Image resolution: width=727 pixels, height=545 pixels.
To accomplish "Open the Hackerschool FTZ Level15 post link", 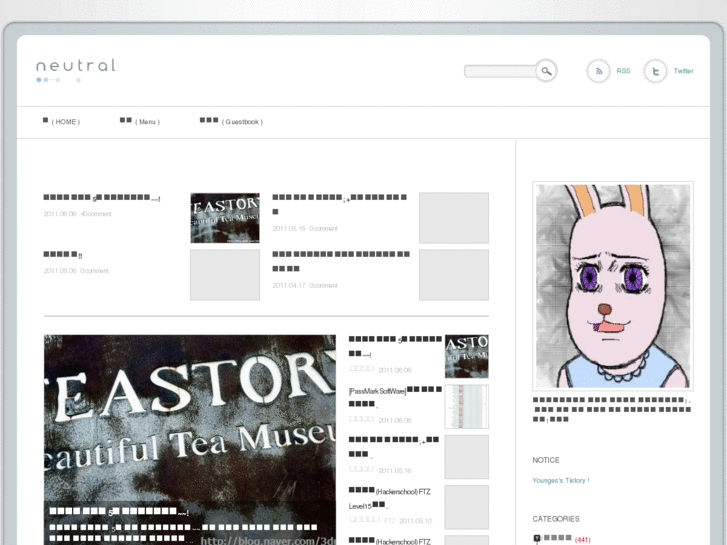I will (x=390, y=498).
